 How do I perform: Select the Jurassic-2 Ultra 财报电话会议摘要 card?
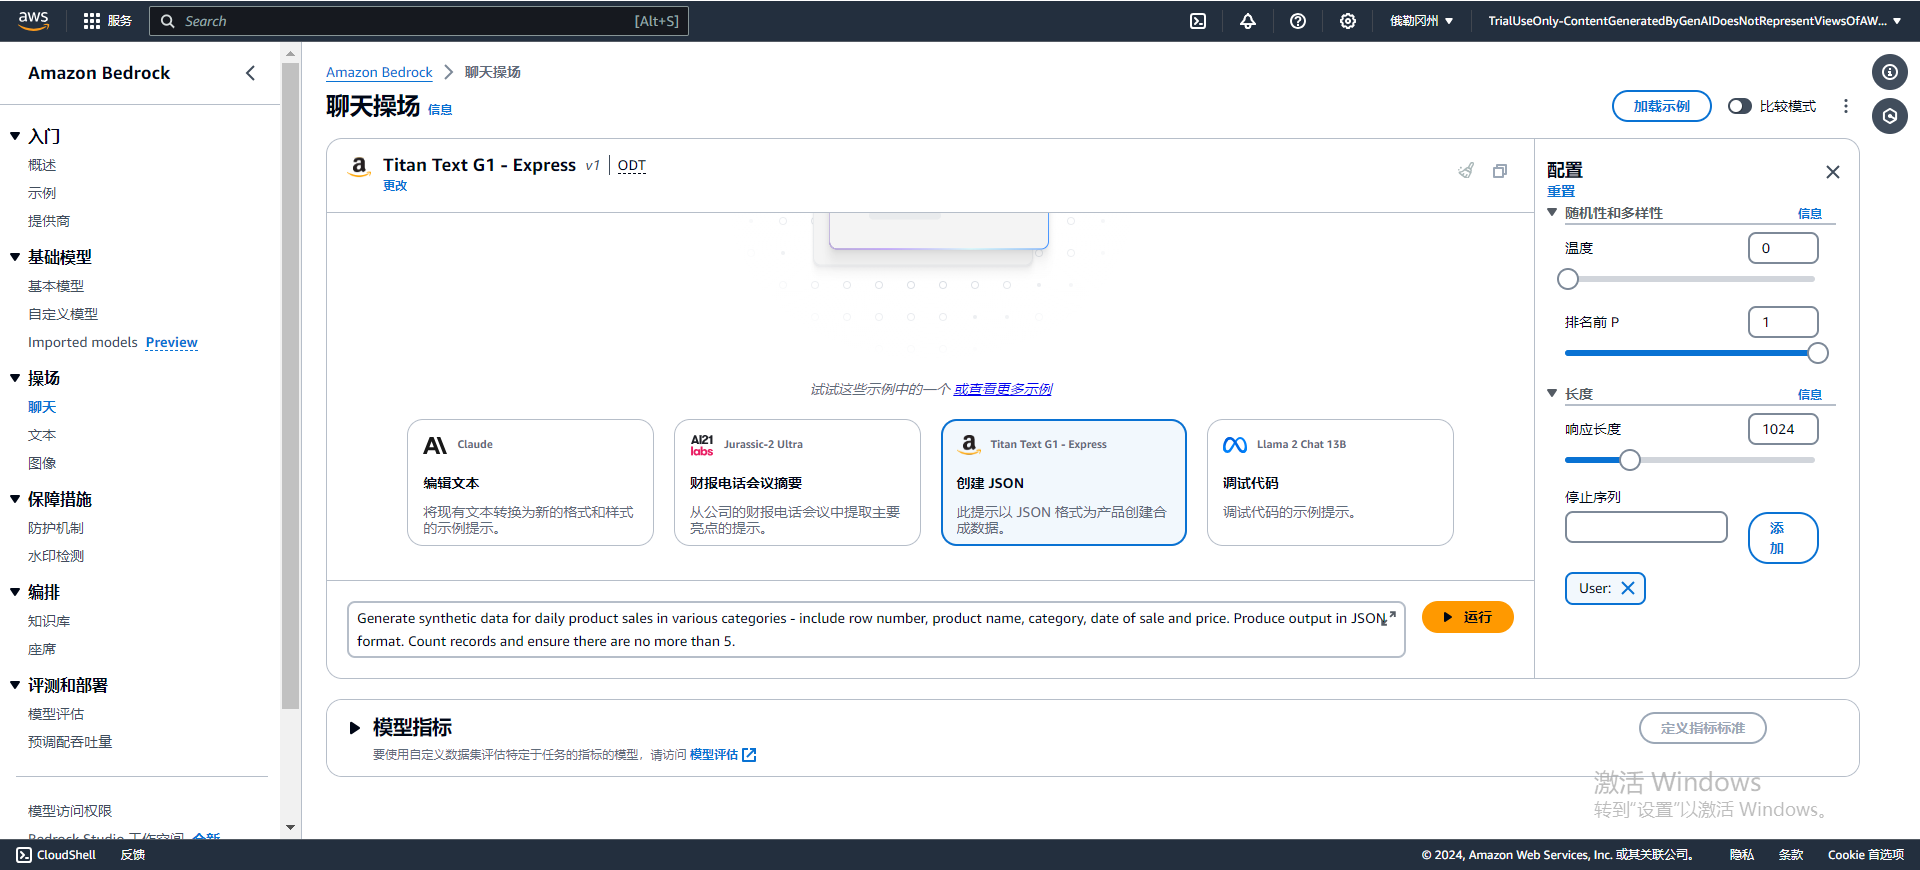coord(797,482)
